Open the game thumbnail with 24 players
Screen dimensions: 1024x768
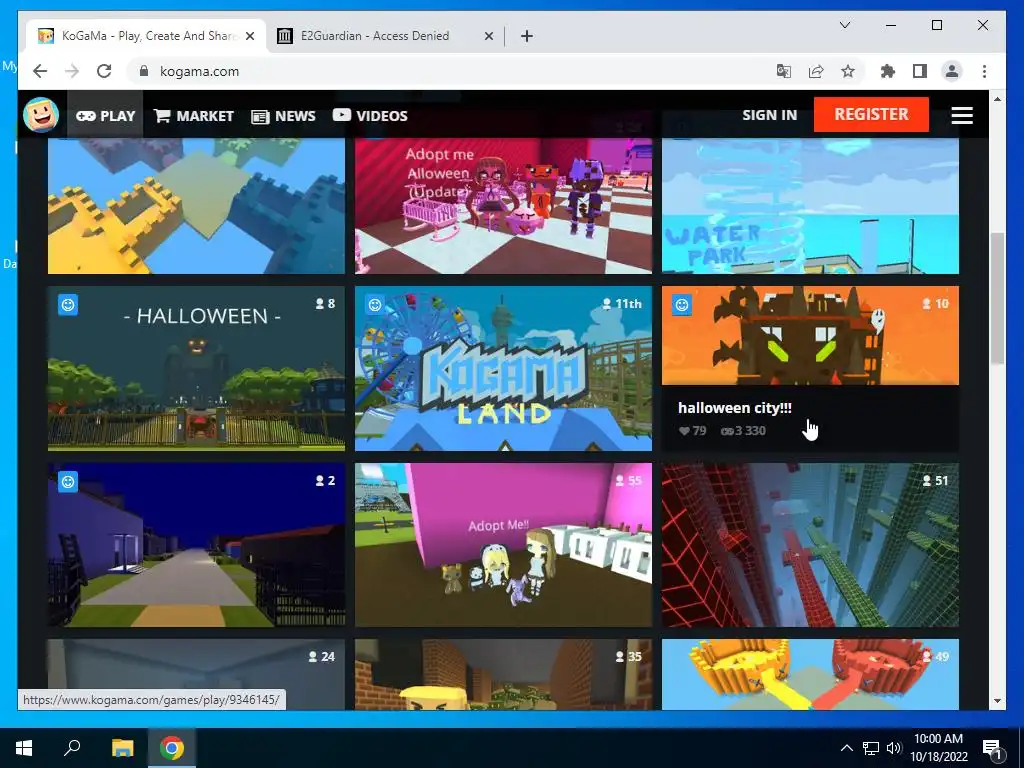[196, 674]
